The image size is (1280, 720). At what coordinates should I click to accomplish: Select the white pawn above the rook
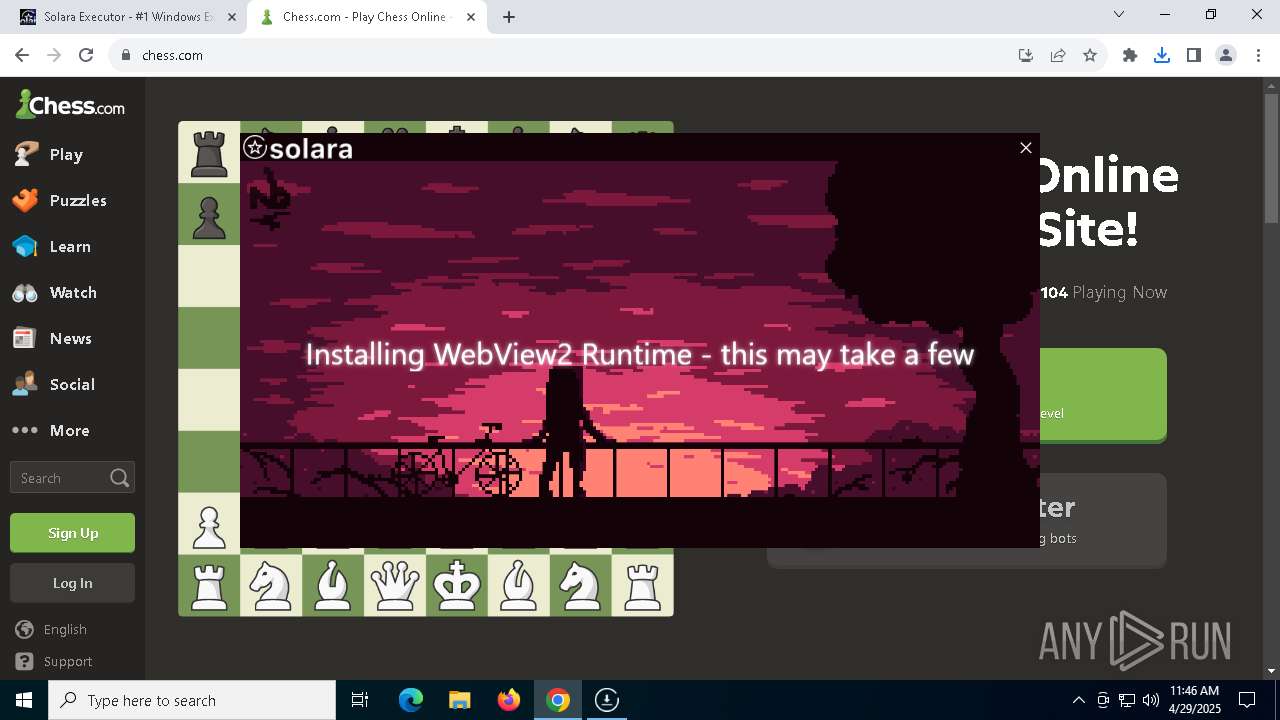[209, 525]
